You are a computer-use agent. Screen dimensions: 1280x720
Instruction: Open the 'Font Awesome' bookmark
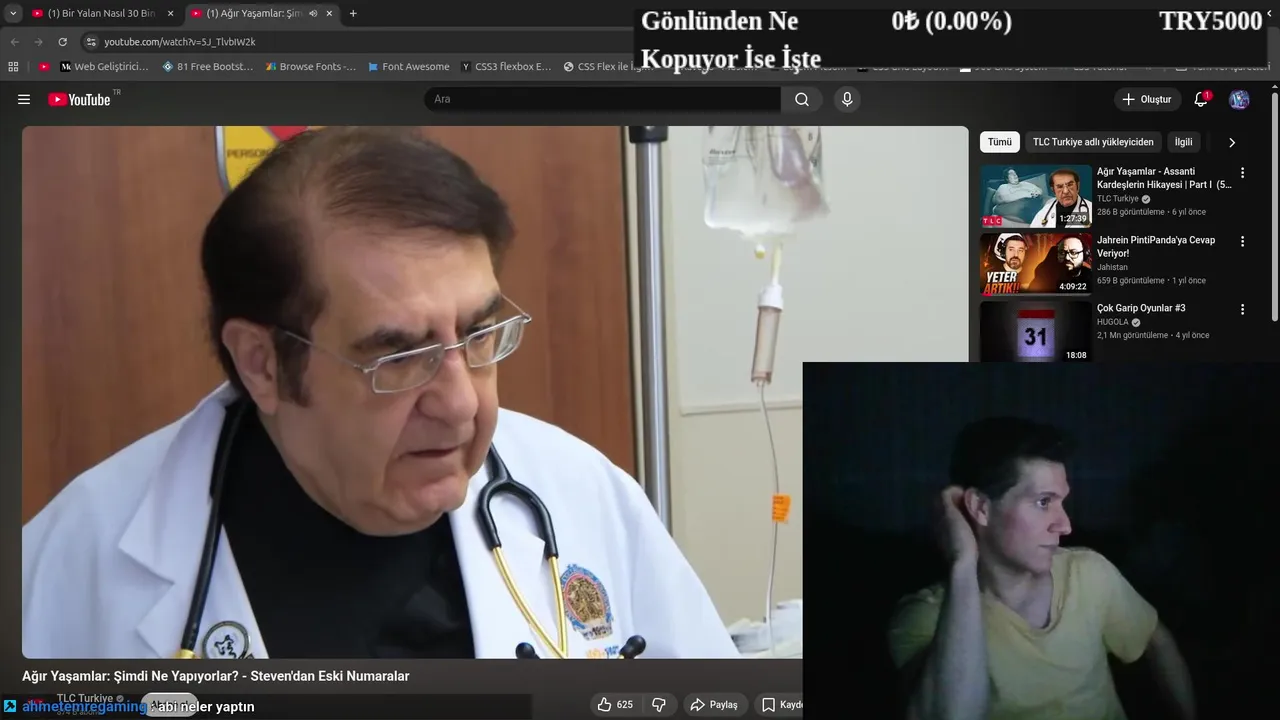pos(408,67)
